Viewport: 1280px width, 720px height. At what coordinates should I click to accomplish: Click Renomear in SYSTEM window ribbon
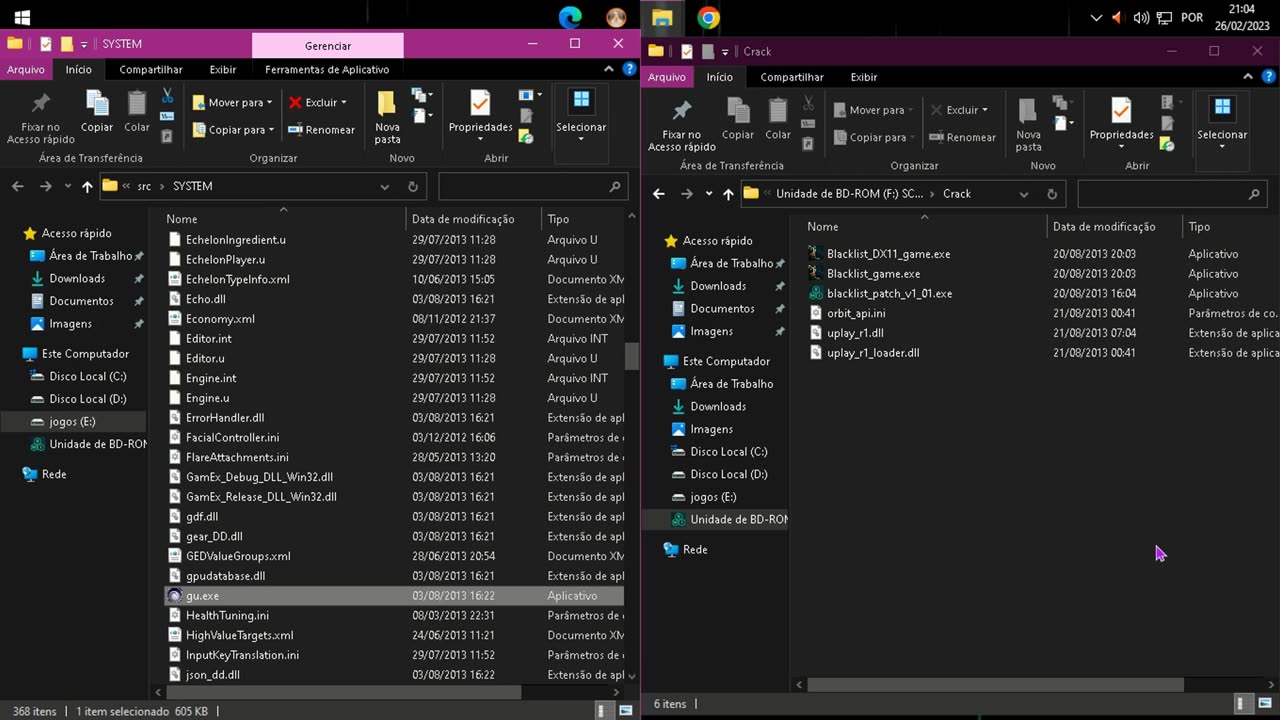[322, 130]
